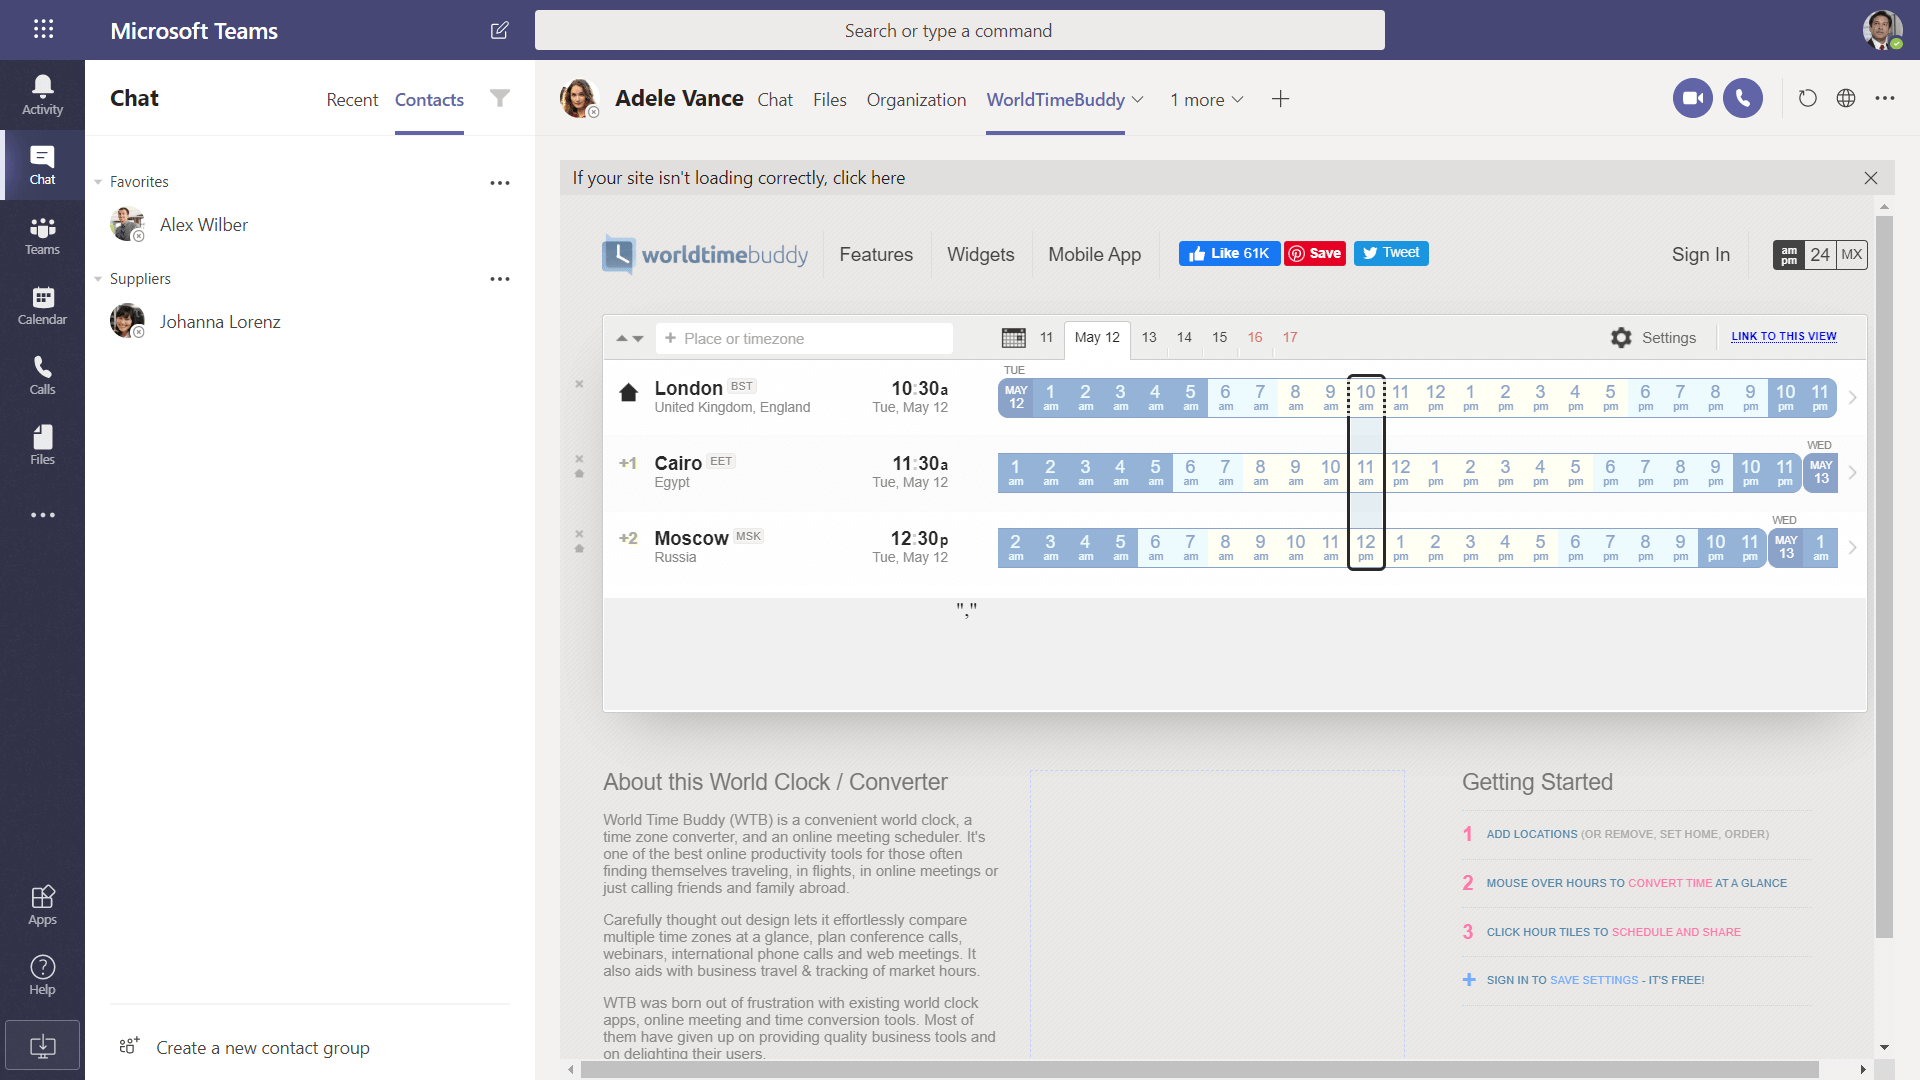This screenshot has width=1920, height=1080.
Task: Open the Organization tab
Action: 916,100
